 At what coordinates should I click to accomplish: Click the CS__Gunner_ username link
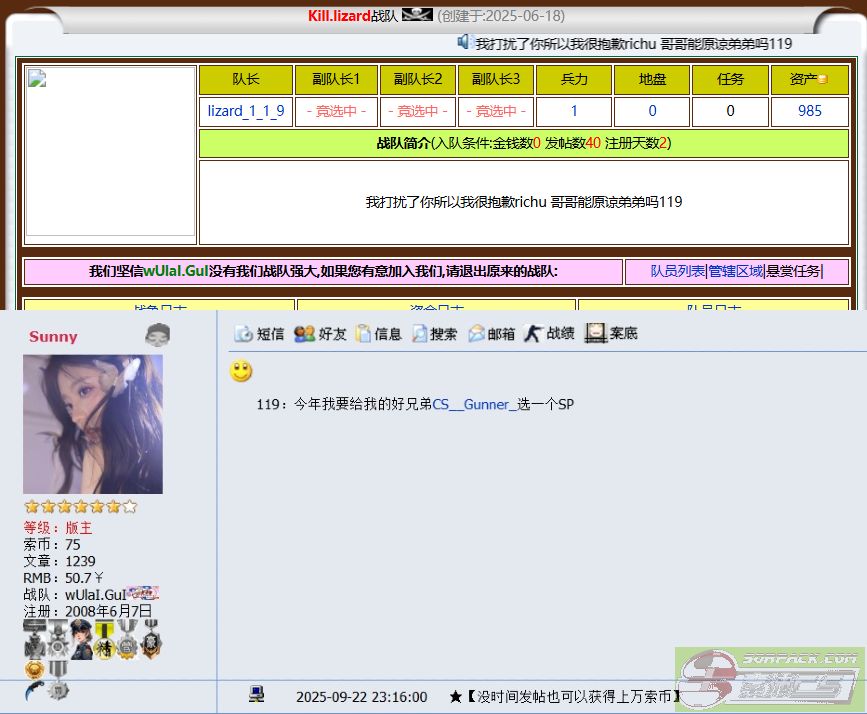(x=474, y=405)
